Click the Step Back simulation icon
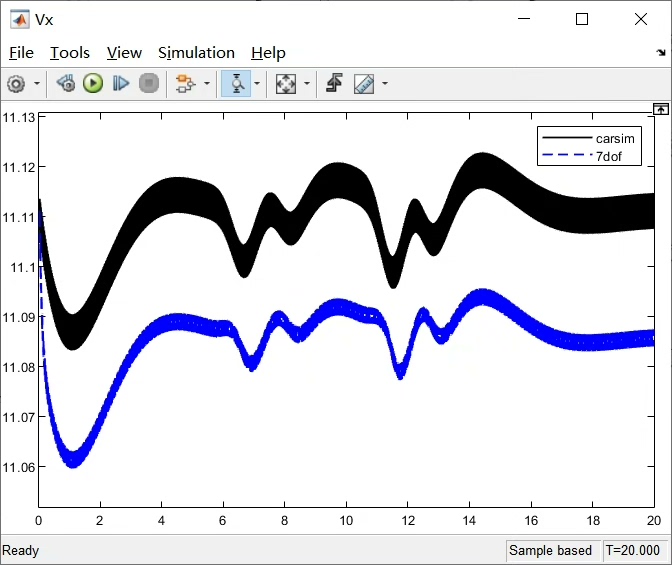Screen dimensions: 672x565 pyautogui.click(x=66, y=83)
